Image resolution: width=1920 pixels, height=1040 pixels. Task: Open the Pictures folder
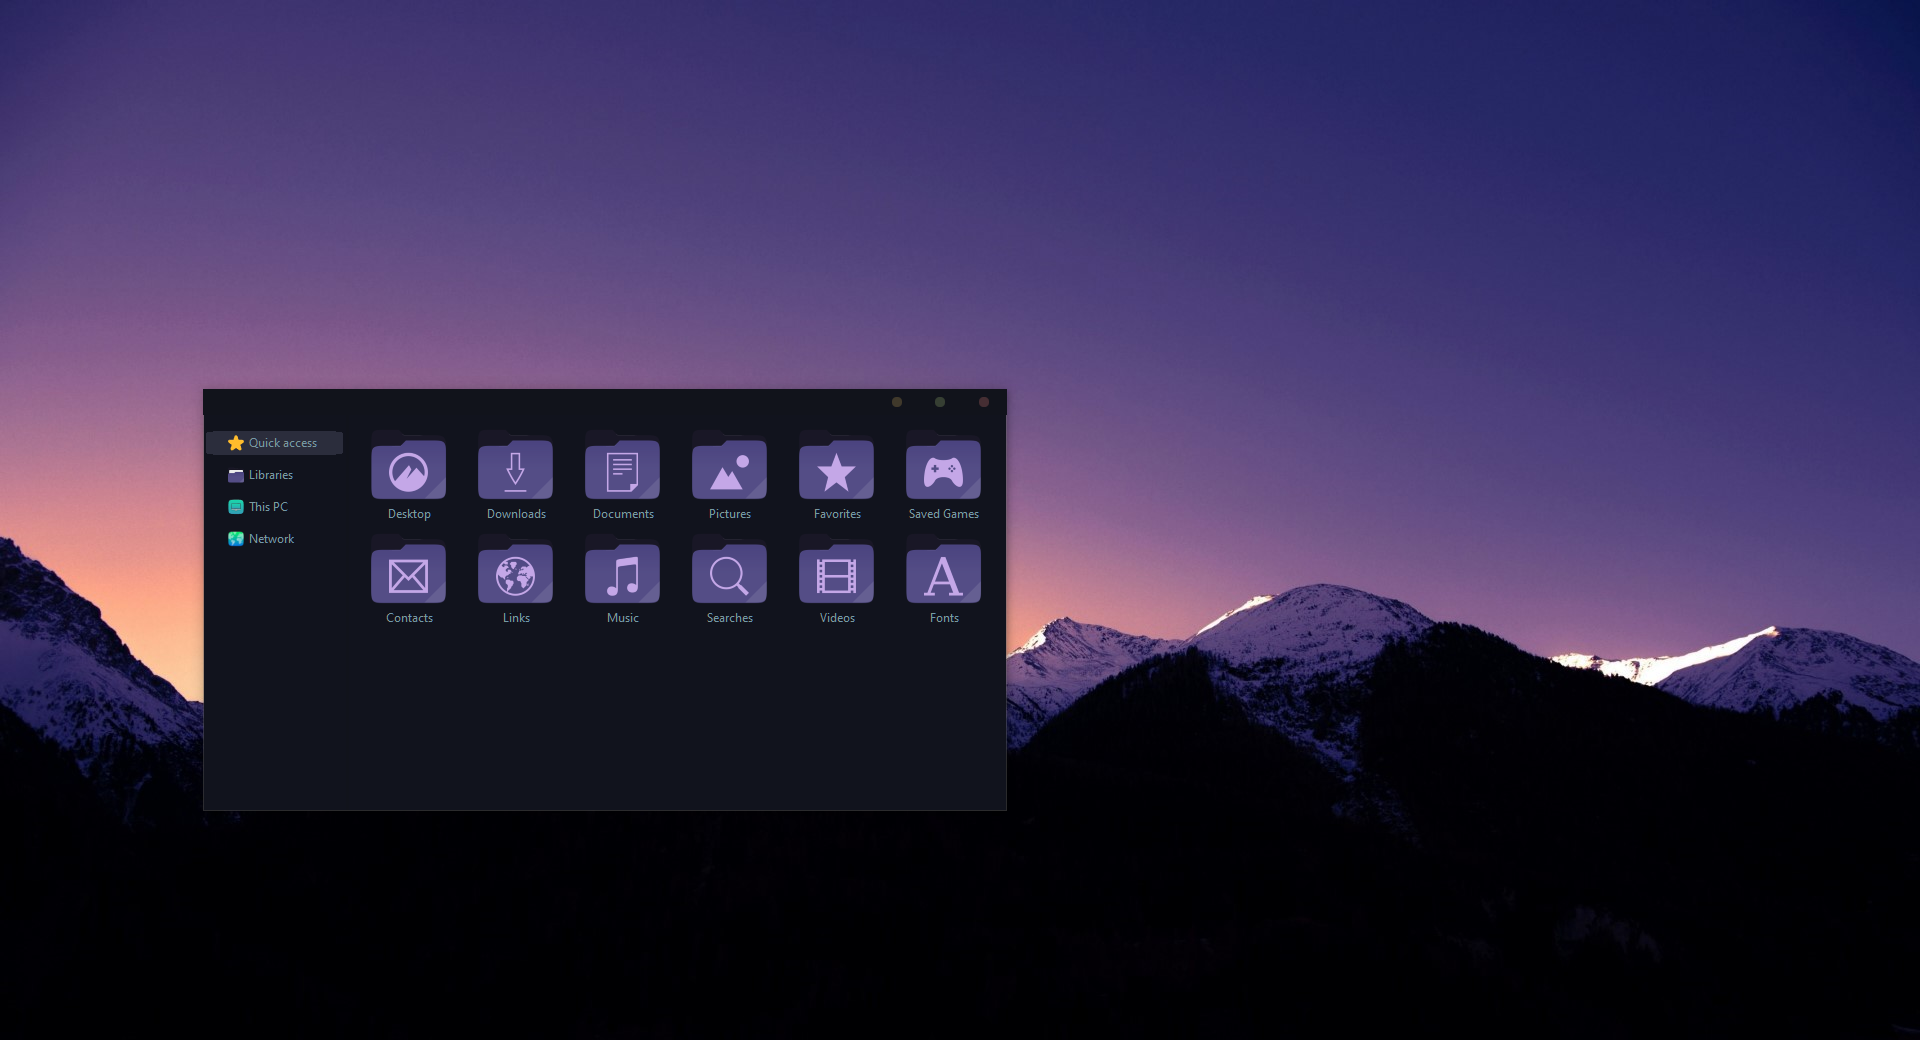point(729,470)
